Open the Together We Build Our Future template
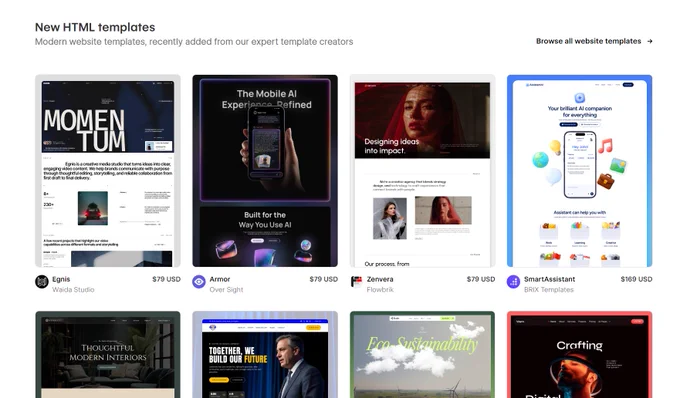 (x=265, y=355)
